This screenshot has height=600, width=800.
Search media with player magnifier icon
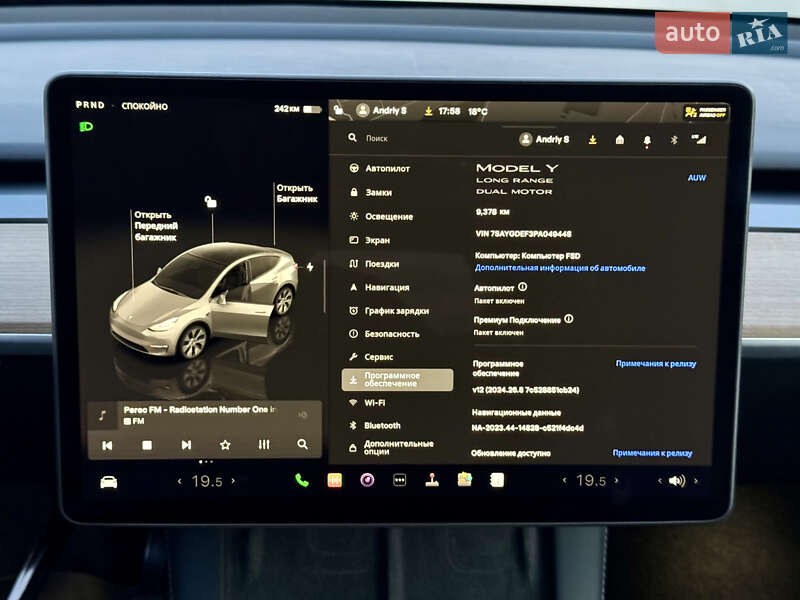pyautogui.click(x=303, y=444)
